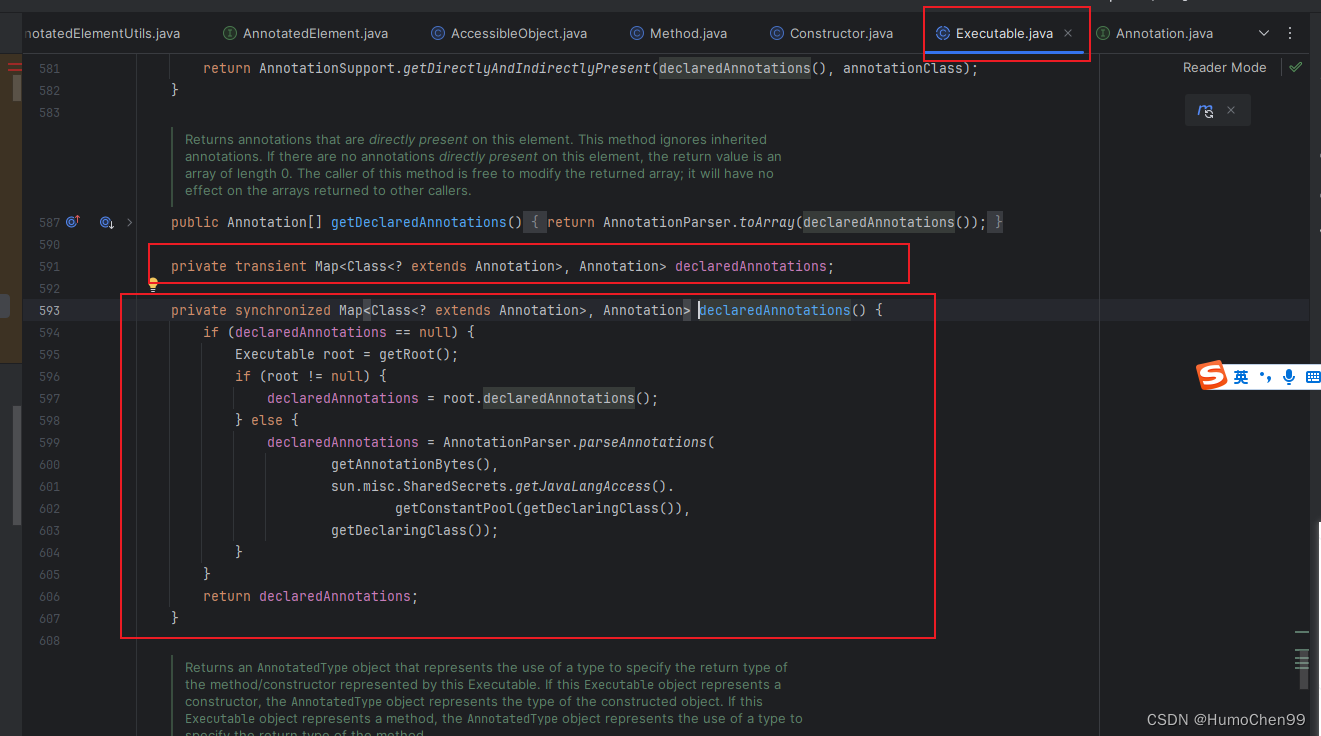Switch to the AnnotatedElement.java tab
Viewport: 1321px width, 736px height.
(305, 33)
